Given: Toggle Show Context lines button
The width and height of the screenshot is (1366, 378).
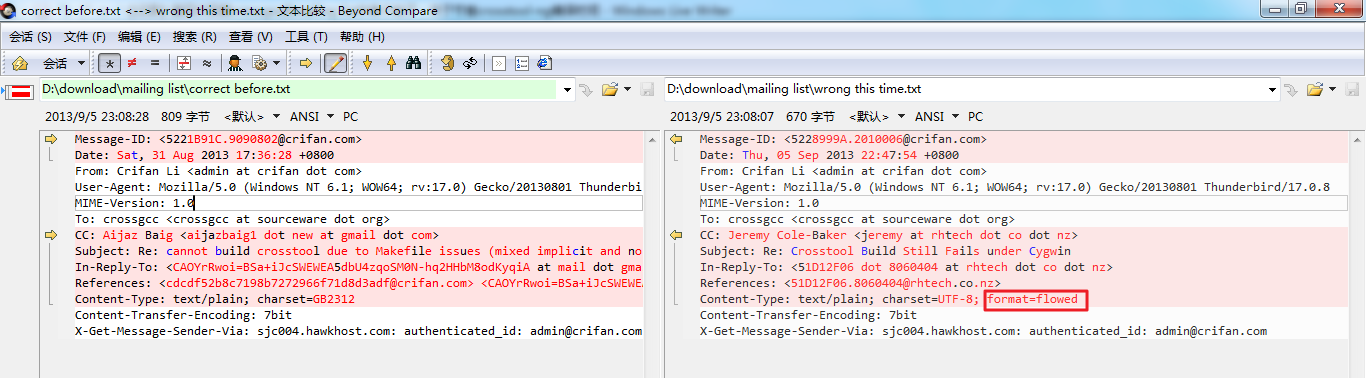Looking at the screenshot, I should point(184,63).
